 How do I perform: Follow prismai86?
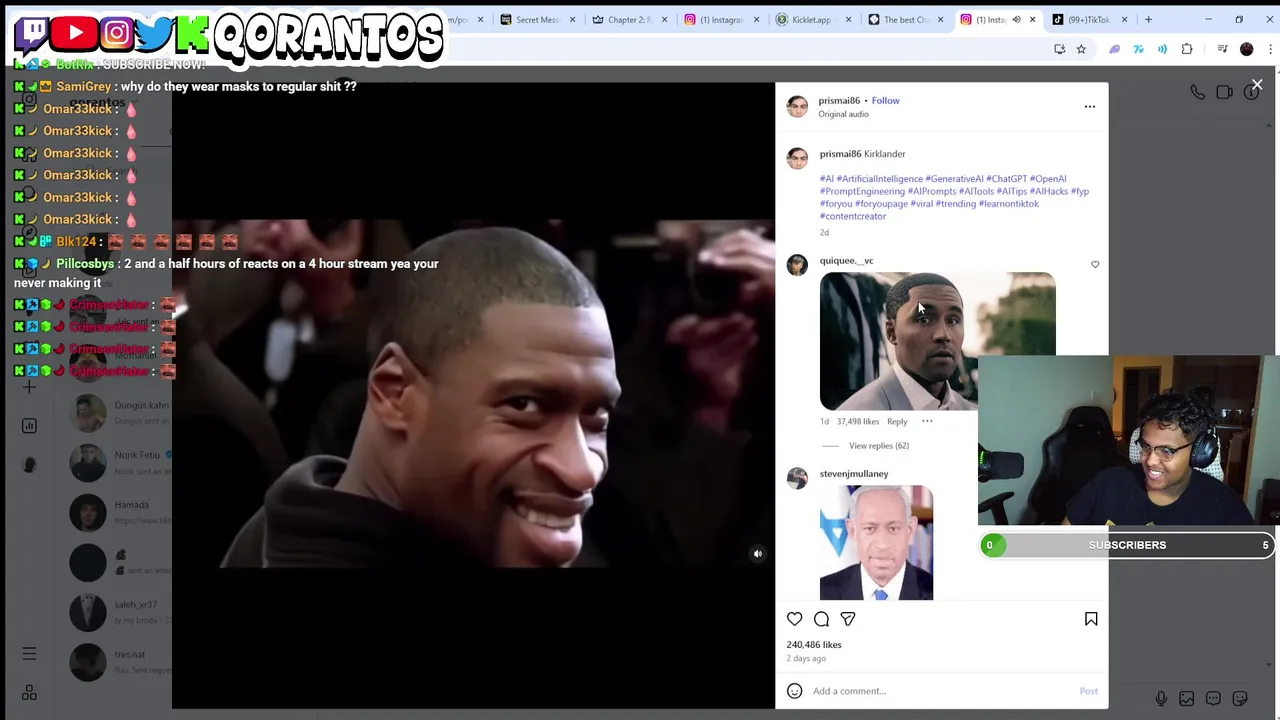point(885,100)
